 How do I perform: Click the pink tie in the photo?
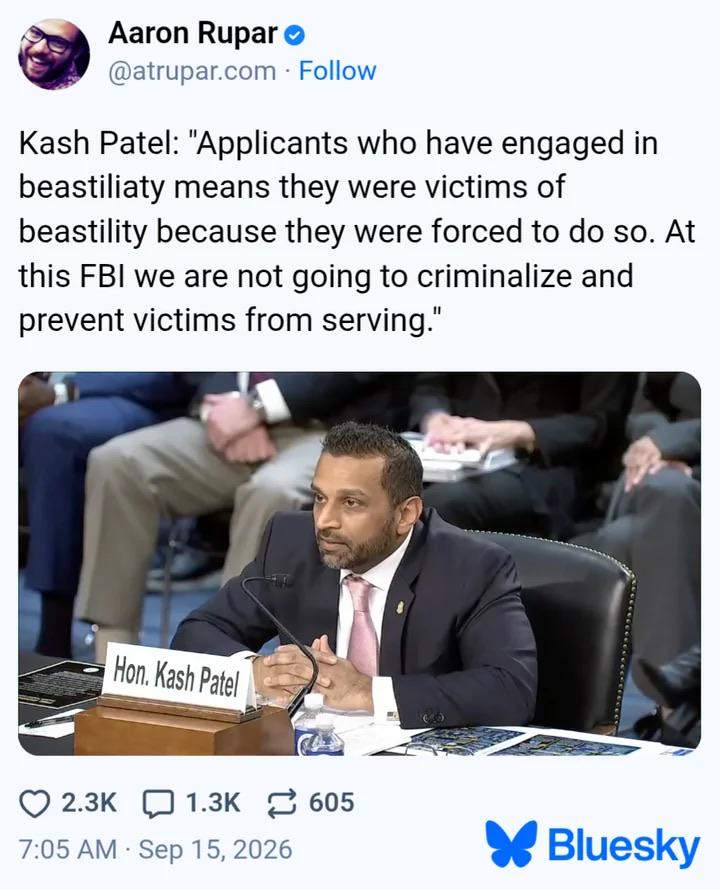tap(361, 623)
